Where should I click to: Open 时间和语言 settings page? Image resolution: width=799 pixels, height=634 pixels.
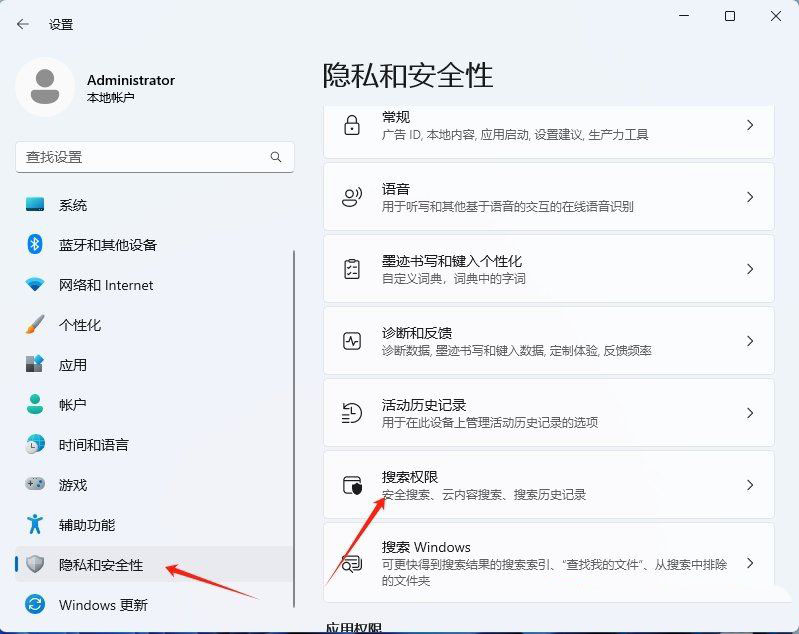pyautogui.click(x=93, y=445)
